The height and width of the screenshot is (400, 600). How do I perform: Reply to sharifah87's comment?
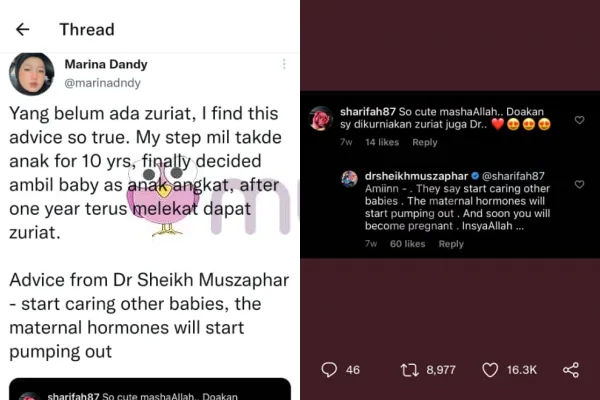point(425,143)
